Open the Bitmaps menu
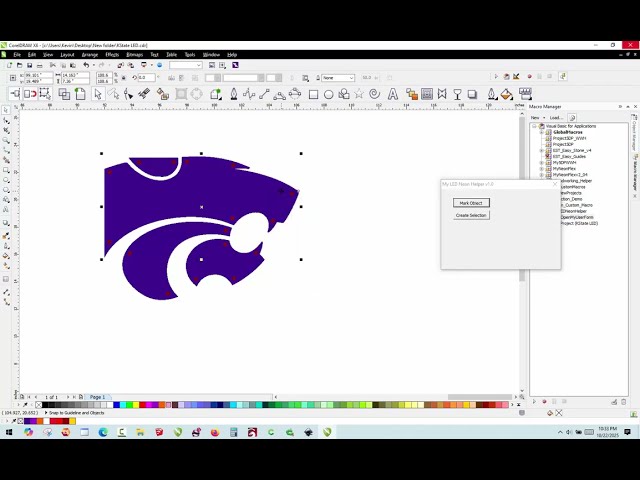The width and height of the screenshot is (640, 480). [134, 55]
